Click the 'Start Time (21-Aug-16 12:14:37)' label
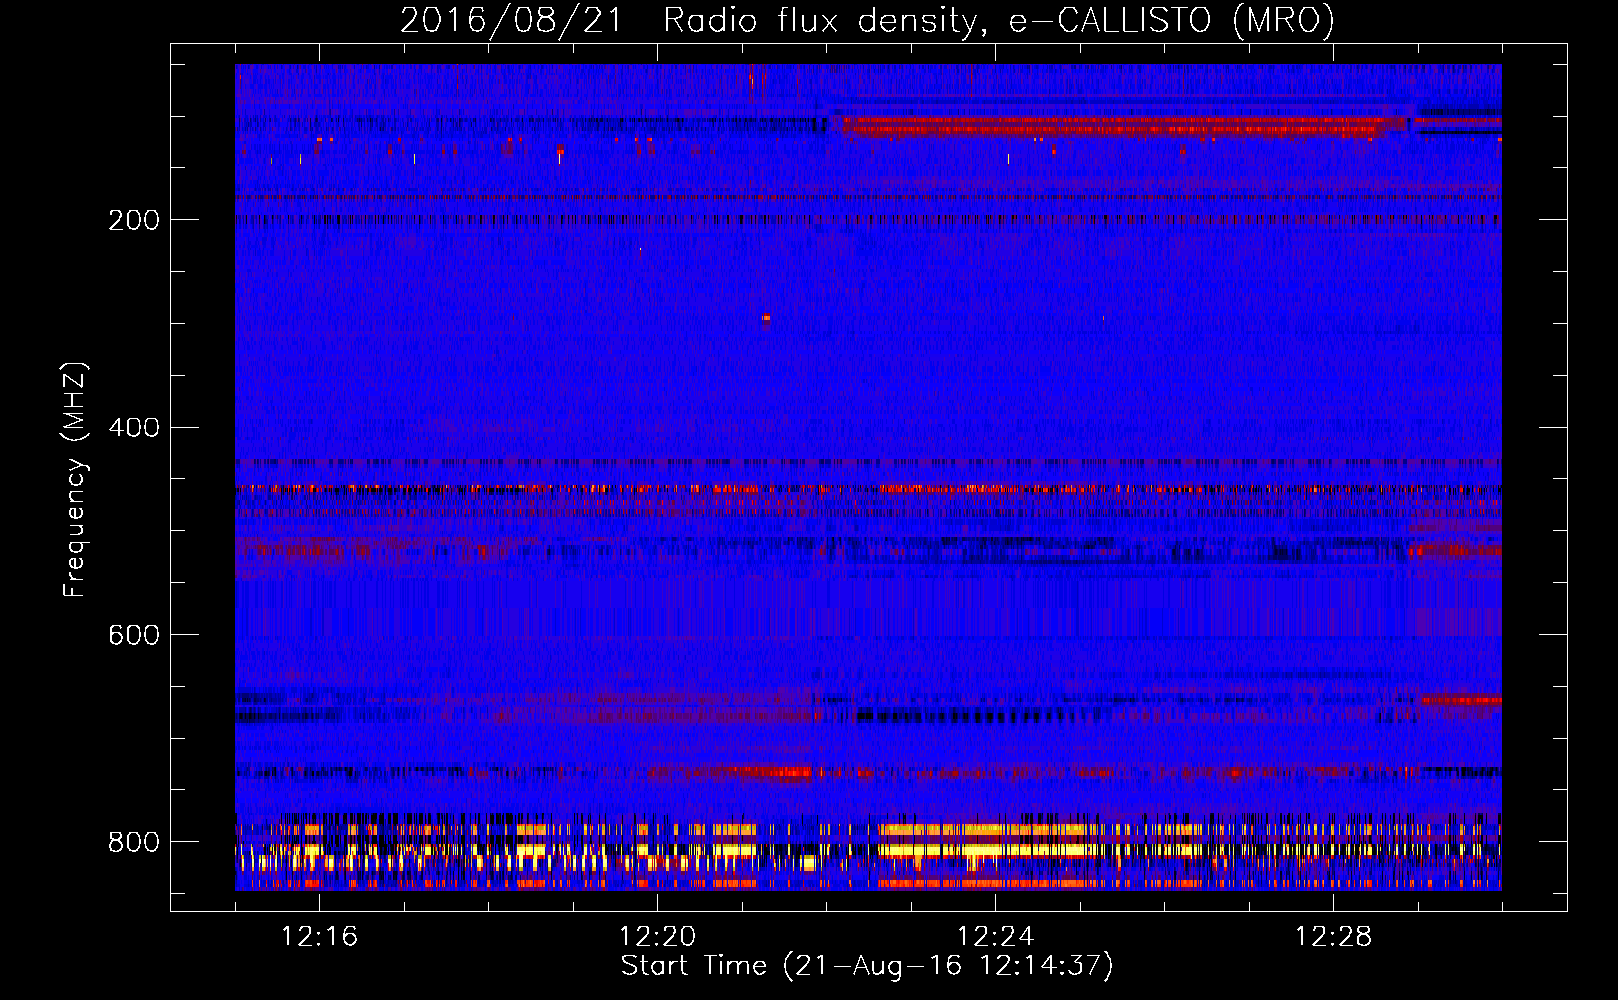1618x1000 pixels. pos(867,966)
